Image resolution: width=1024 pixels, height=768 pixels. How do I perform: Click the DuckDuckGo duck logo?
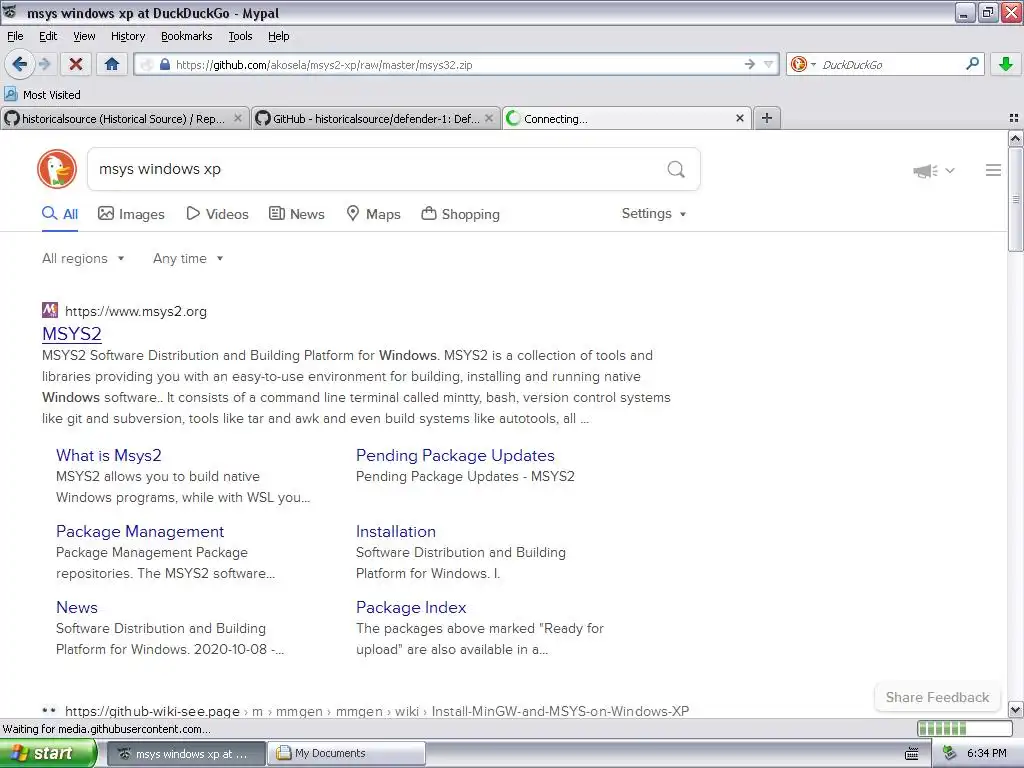(x=57, y=169)
